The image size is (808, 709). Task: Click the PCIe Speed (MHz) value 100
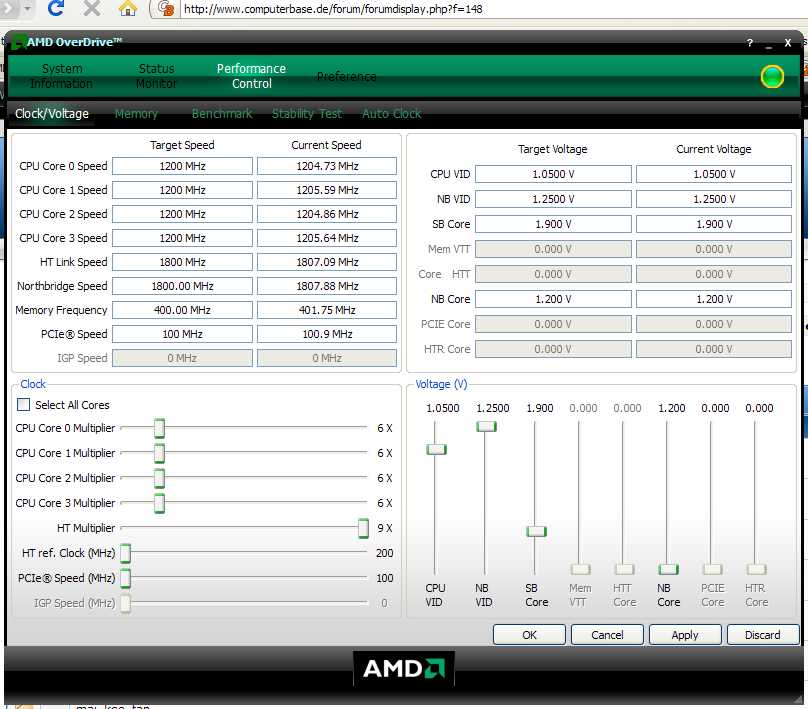[x=384, y=578]
